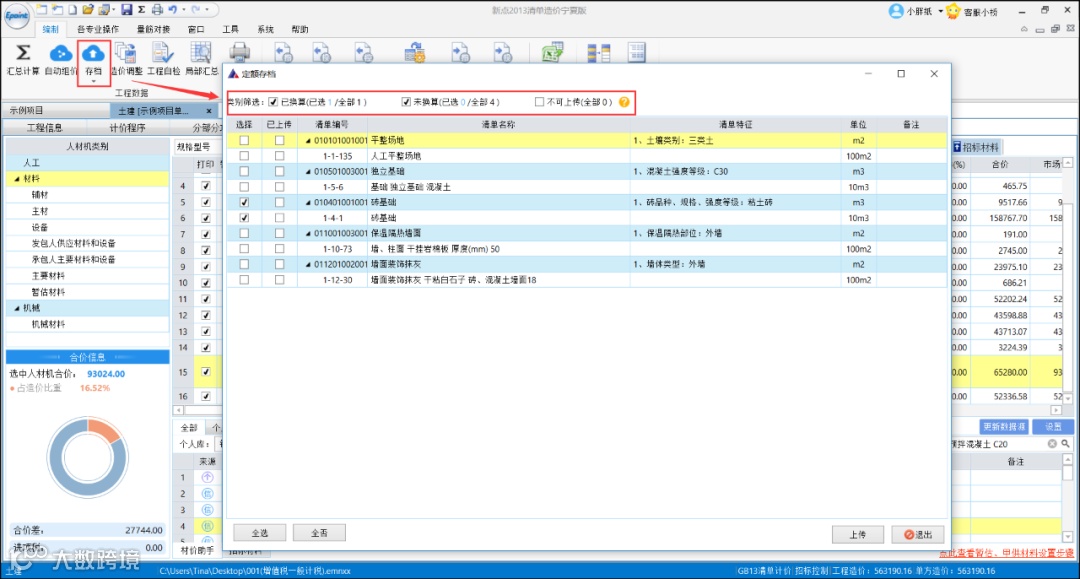Run 自动组价 from the ribbon
This screenshot has width=1080, height=579.
pos(61,53)
